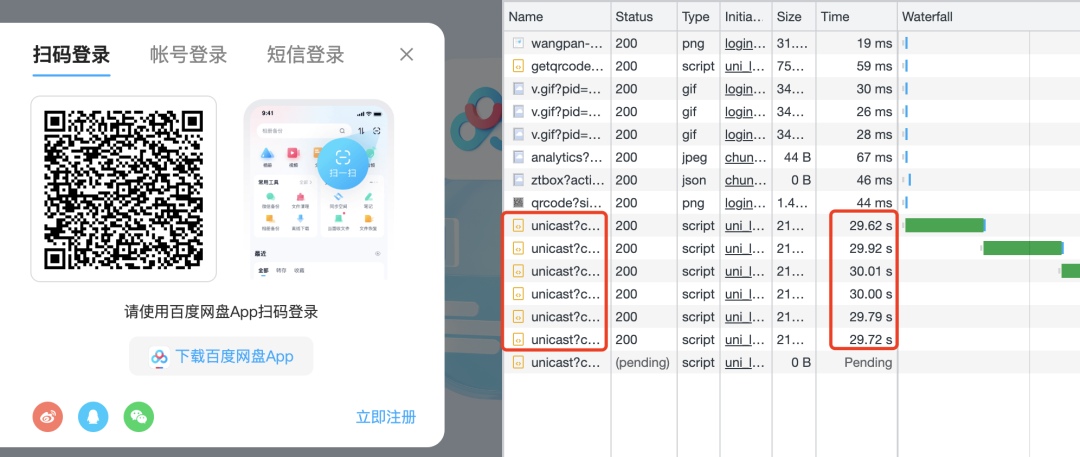Select the analytics? jpeg request
Screen dimensions: 1080x457
tap(792, 157)
